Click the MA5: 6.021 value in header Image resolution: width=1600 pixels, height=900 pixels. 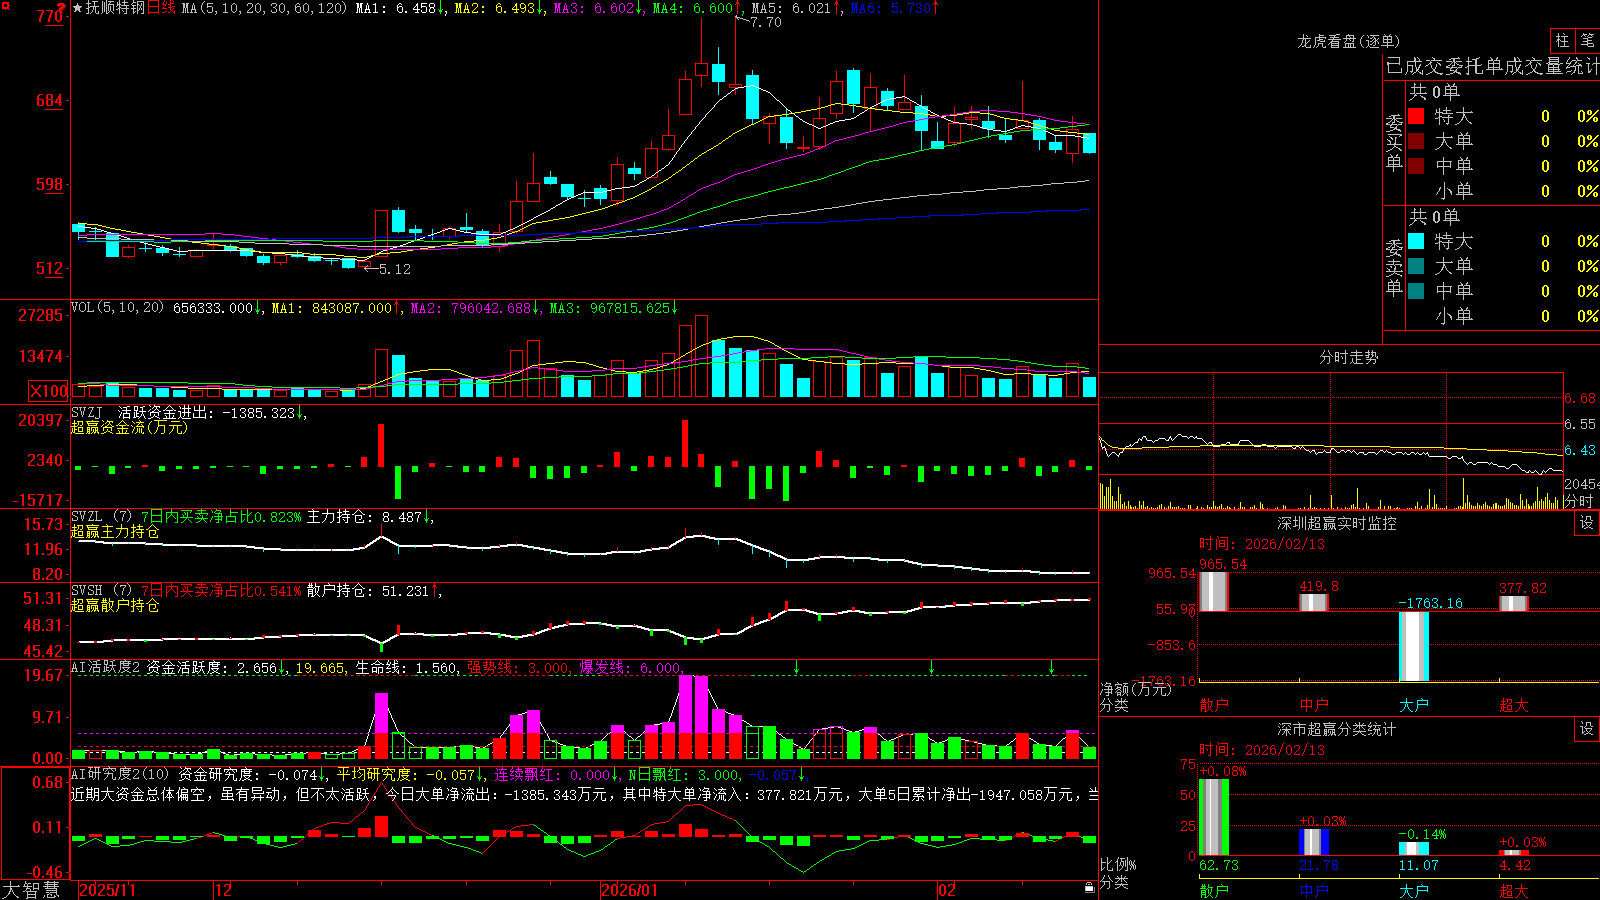791,8
